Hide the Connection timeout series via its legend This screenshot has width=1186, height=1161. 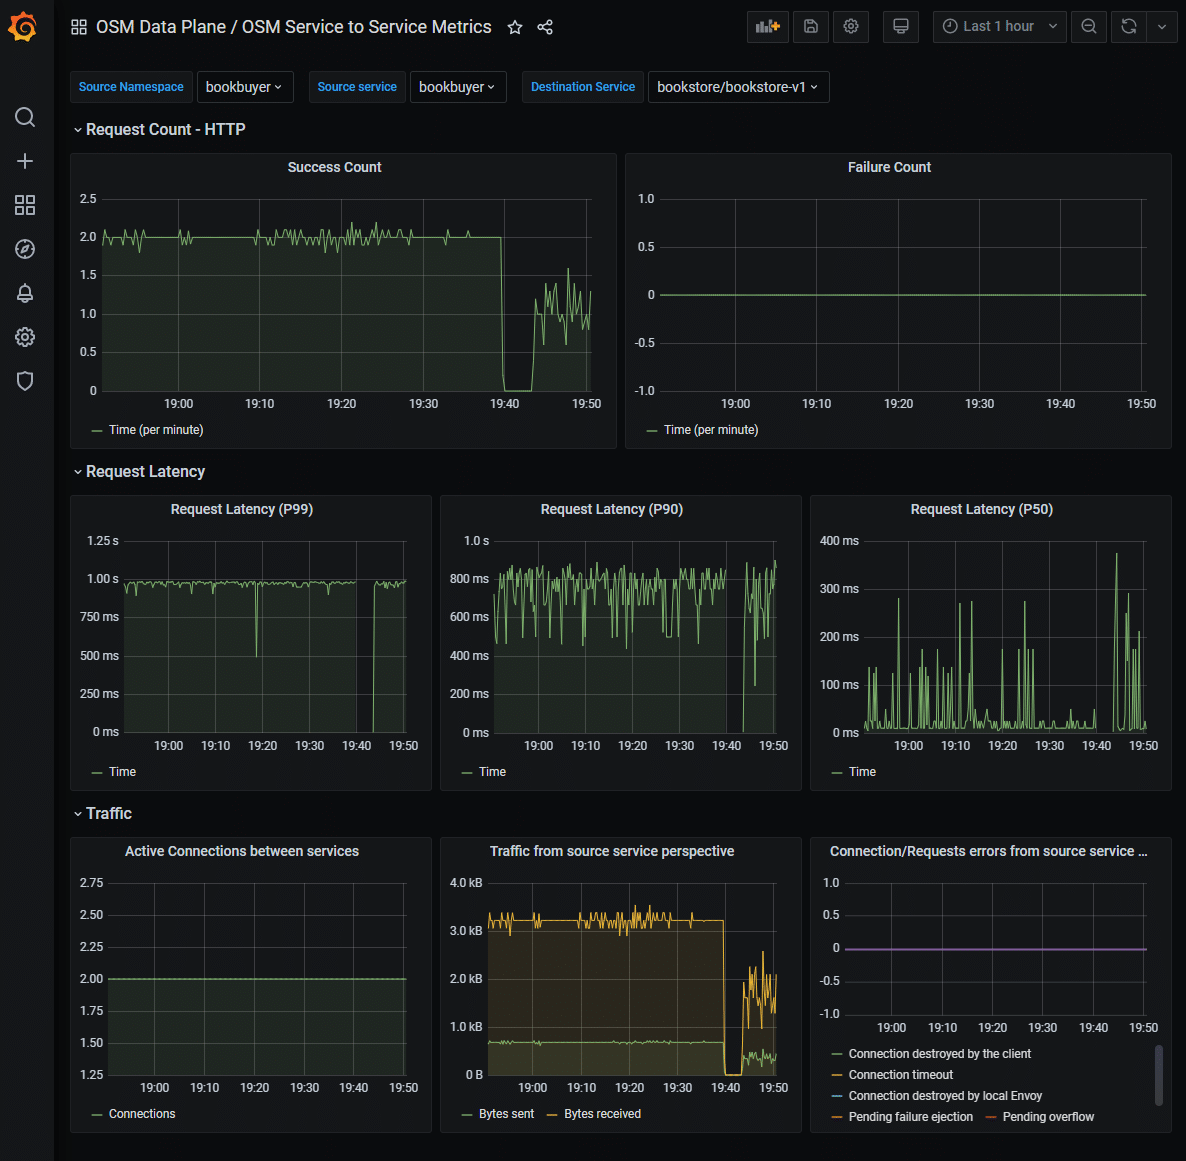point(899,1074)
